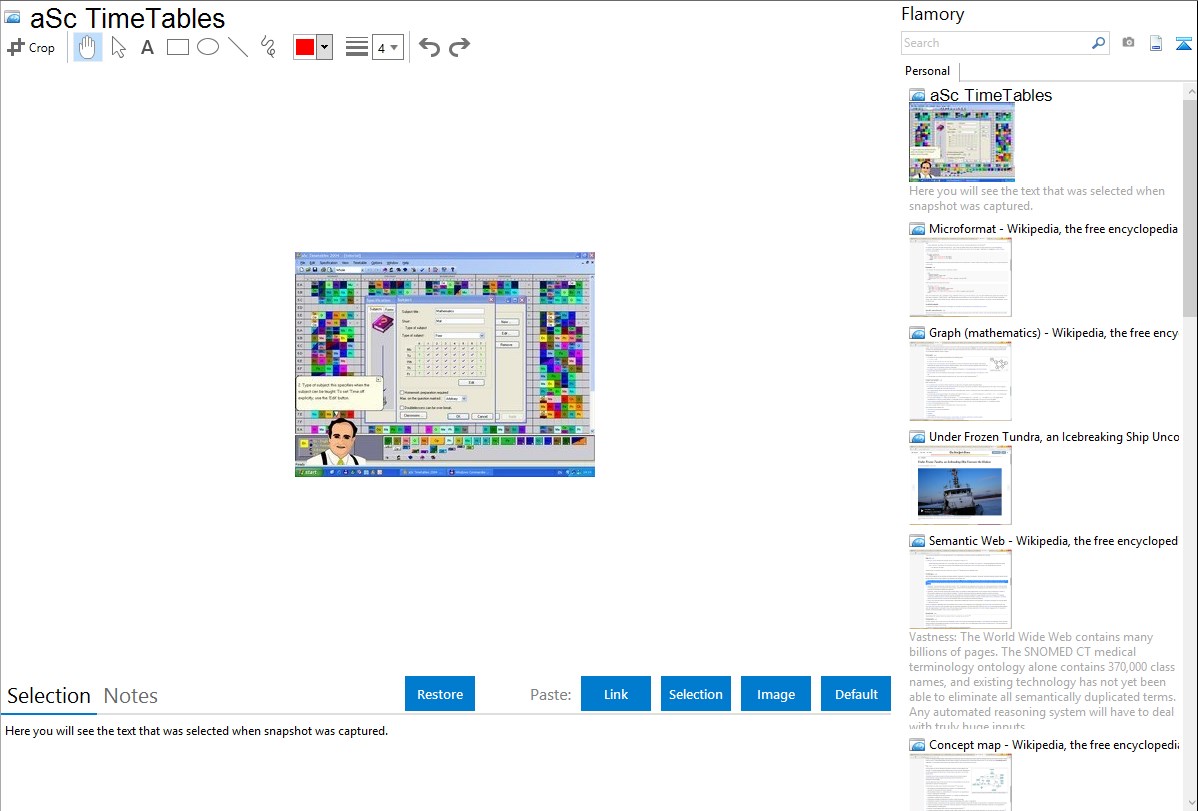Image resolution: width=1198 pixels, height=811 pixels.
Task: Open the Graph (mathematics) snapshot thumbnail
Action: 960,381
